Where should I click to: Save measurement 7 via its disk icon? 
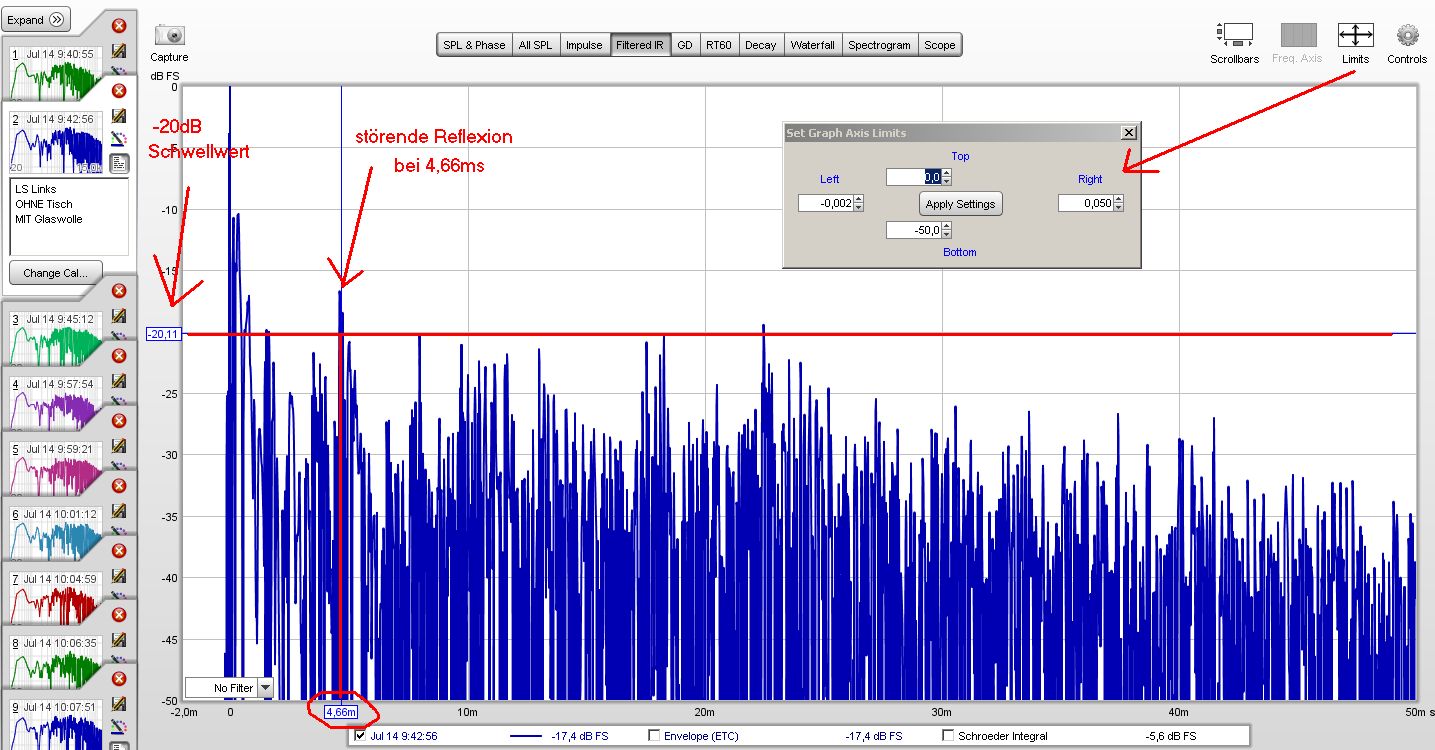point(119,576)
